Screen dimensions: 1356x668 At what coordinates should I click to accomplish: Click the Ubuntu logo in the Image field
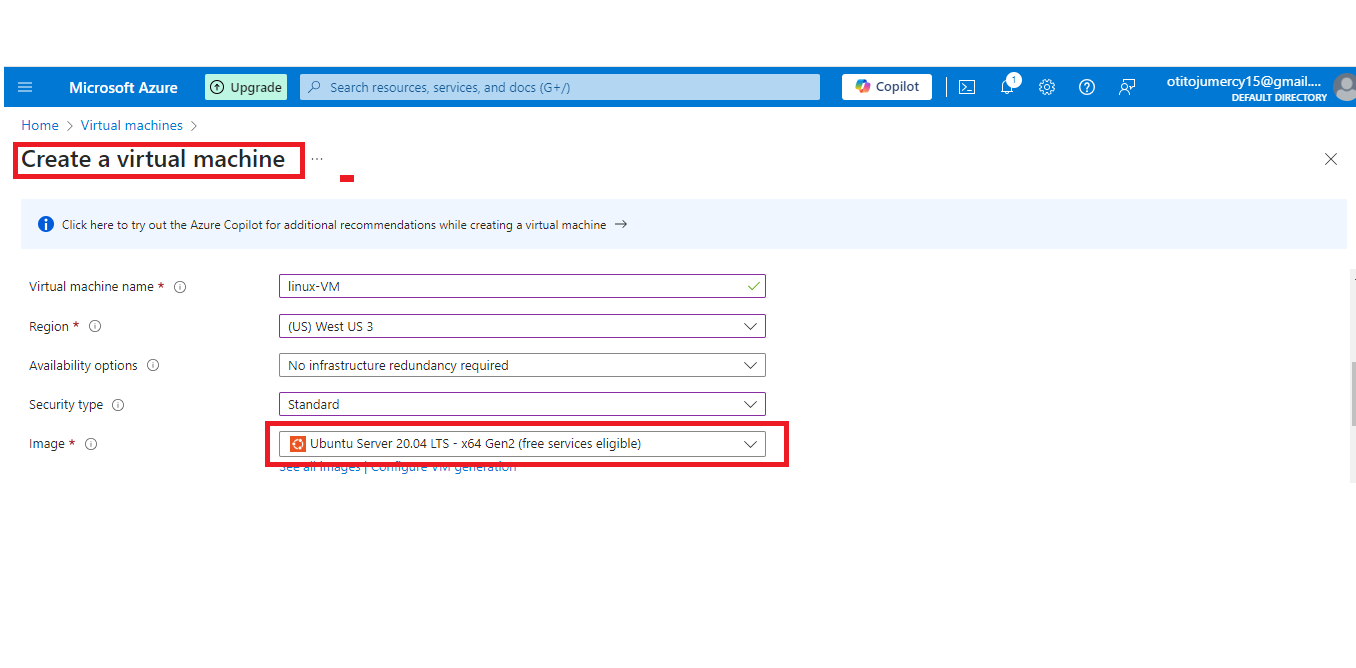[x=297, y=444]
